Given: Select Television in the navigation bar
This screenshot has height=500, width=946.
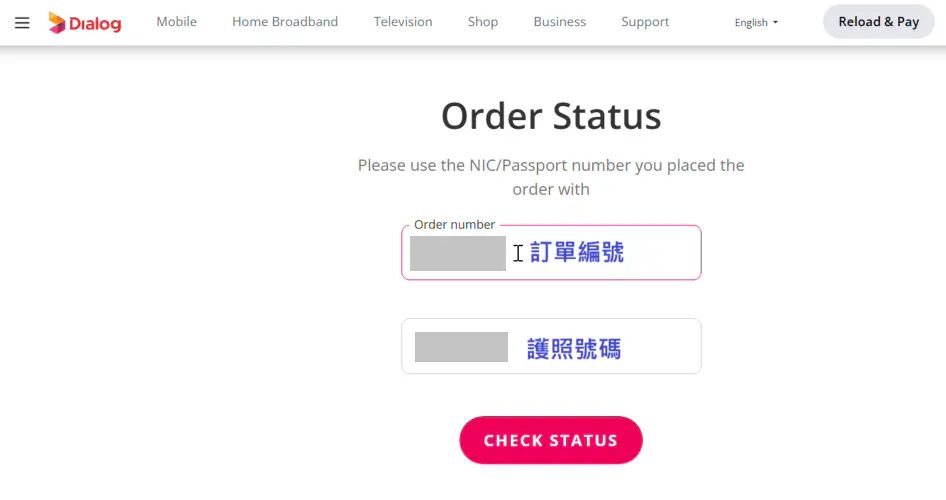Looking at the screenshot, I should point(403,22).
